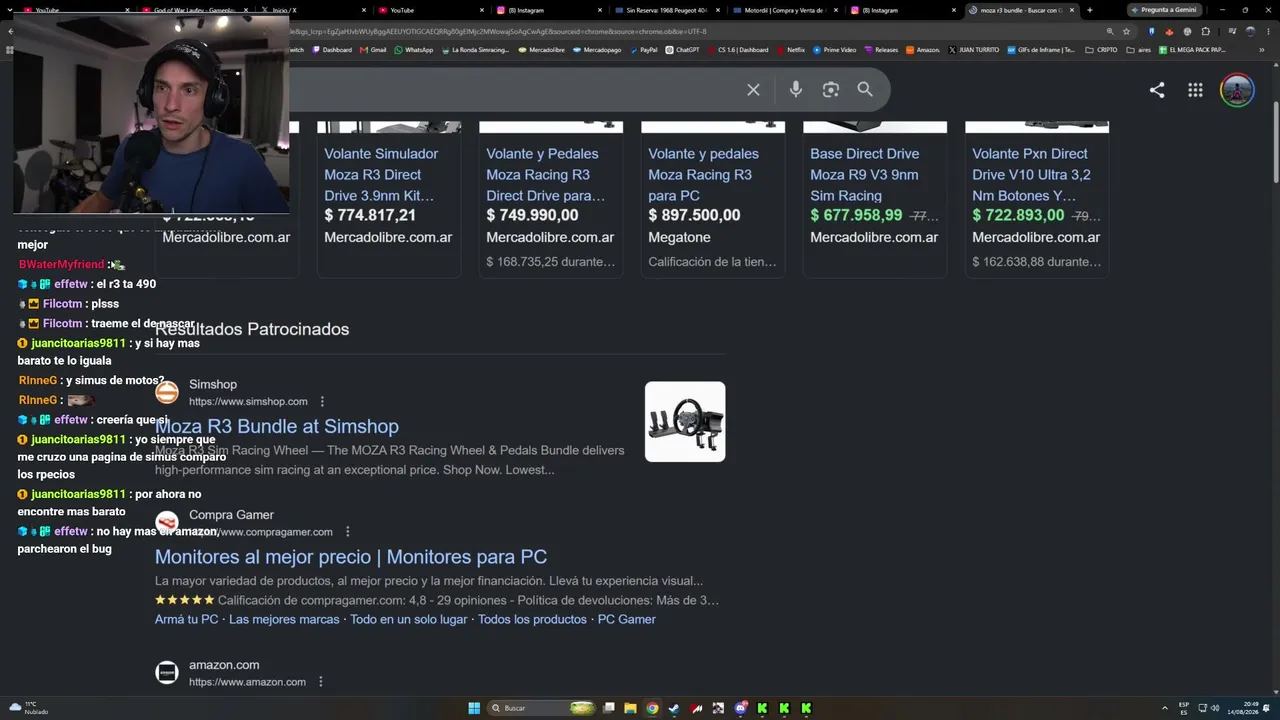Start a voice search with the microphone

[x=795, y=90]
